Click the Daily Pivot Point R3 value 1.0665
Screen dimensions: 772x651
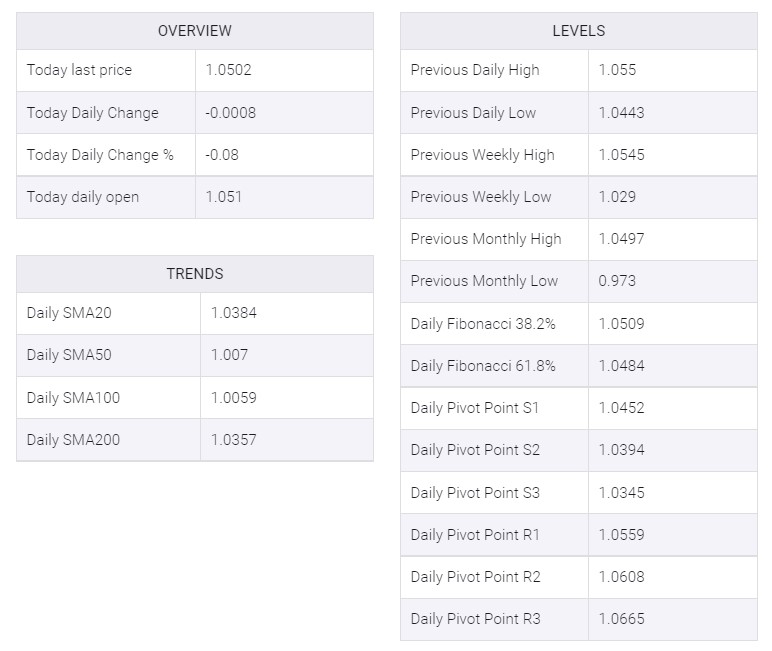621,618
